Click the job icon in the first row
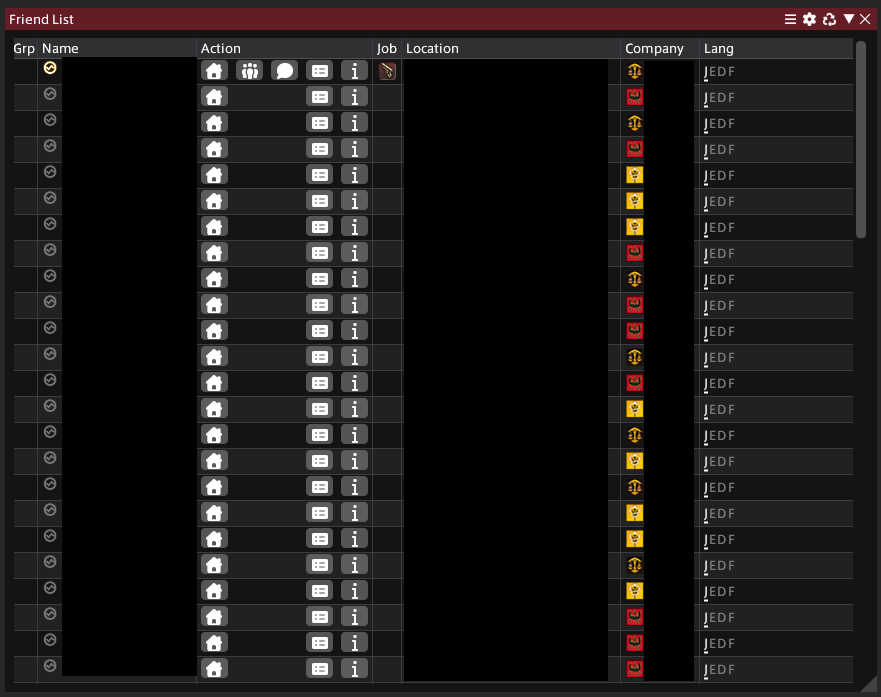Viewport: 881px width, 697px height. click(x=387, y=71)
